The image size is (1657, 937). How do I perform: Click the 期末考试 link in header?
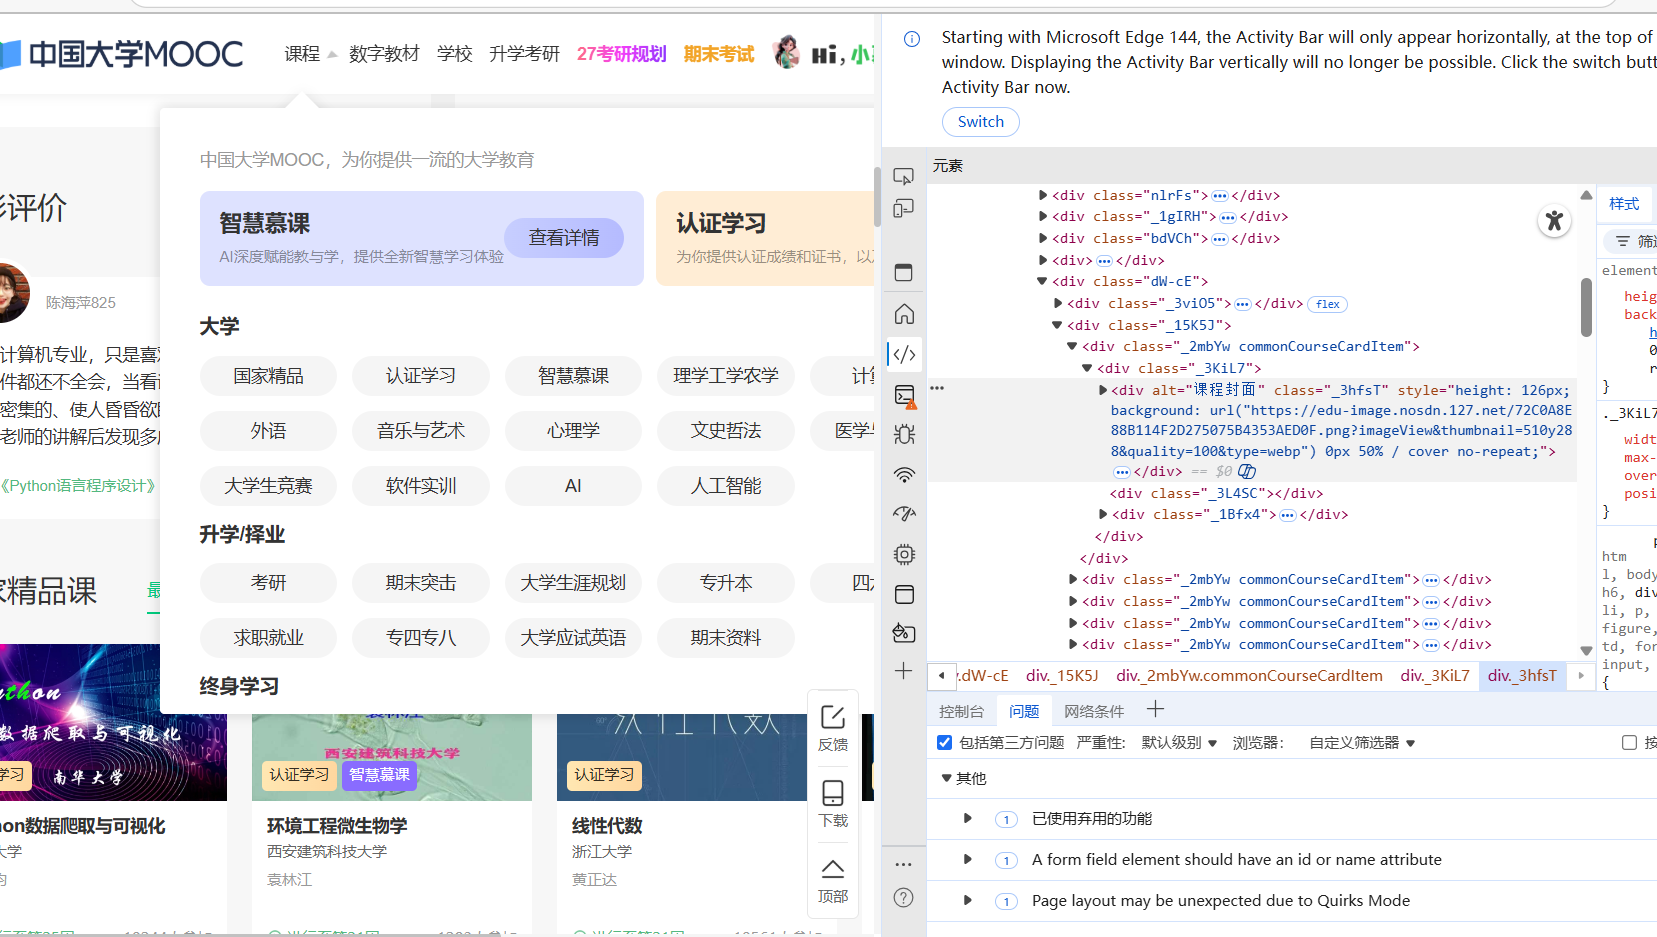tap(719, 54)
